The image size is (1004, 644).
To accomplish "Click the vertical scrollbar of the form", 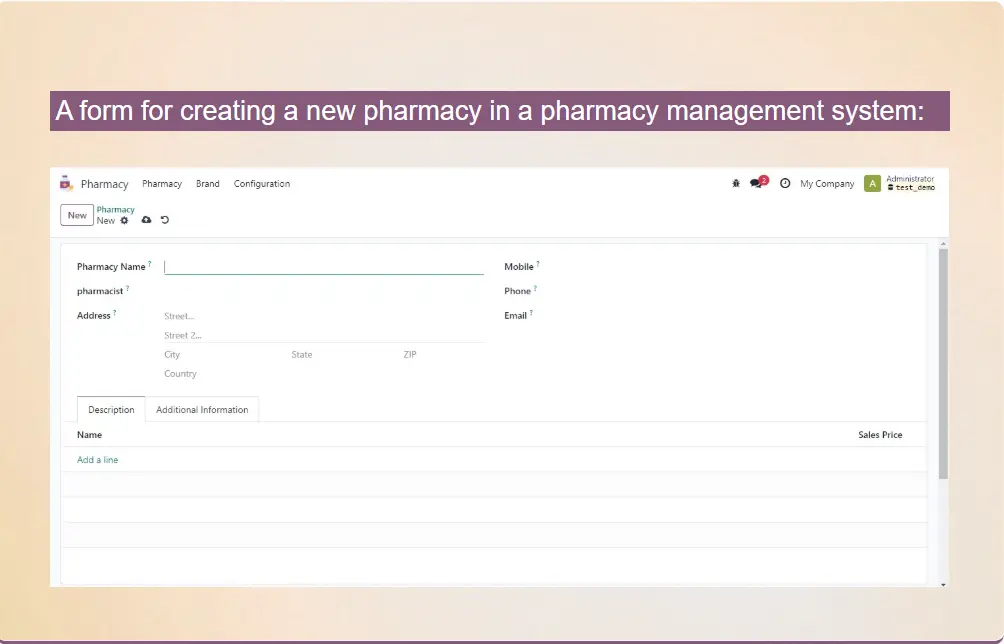I will click(943, 360).
